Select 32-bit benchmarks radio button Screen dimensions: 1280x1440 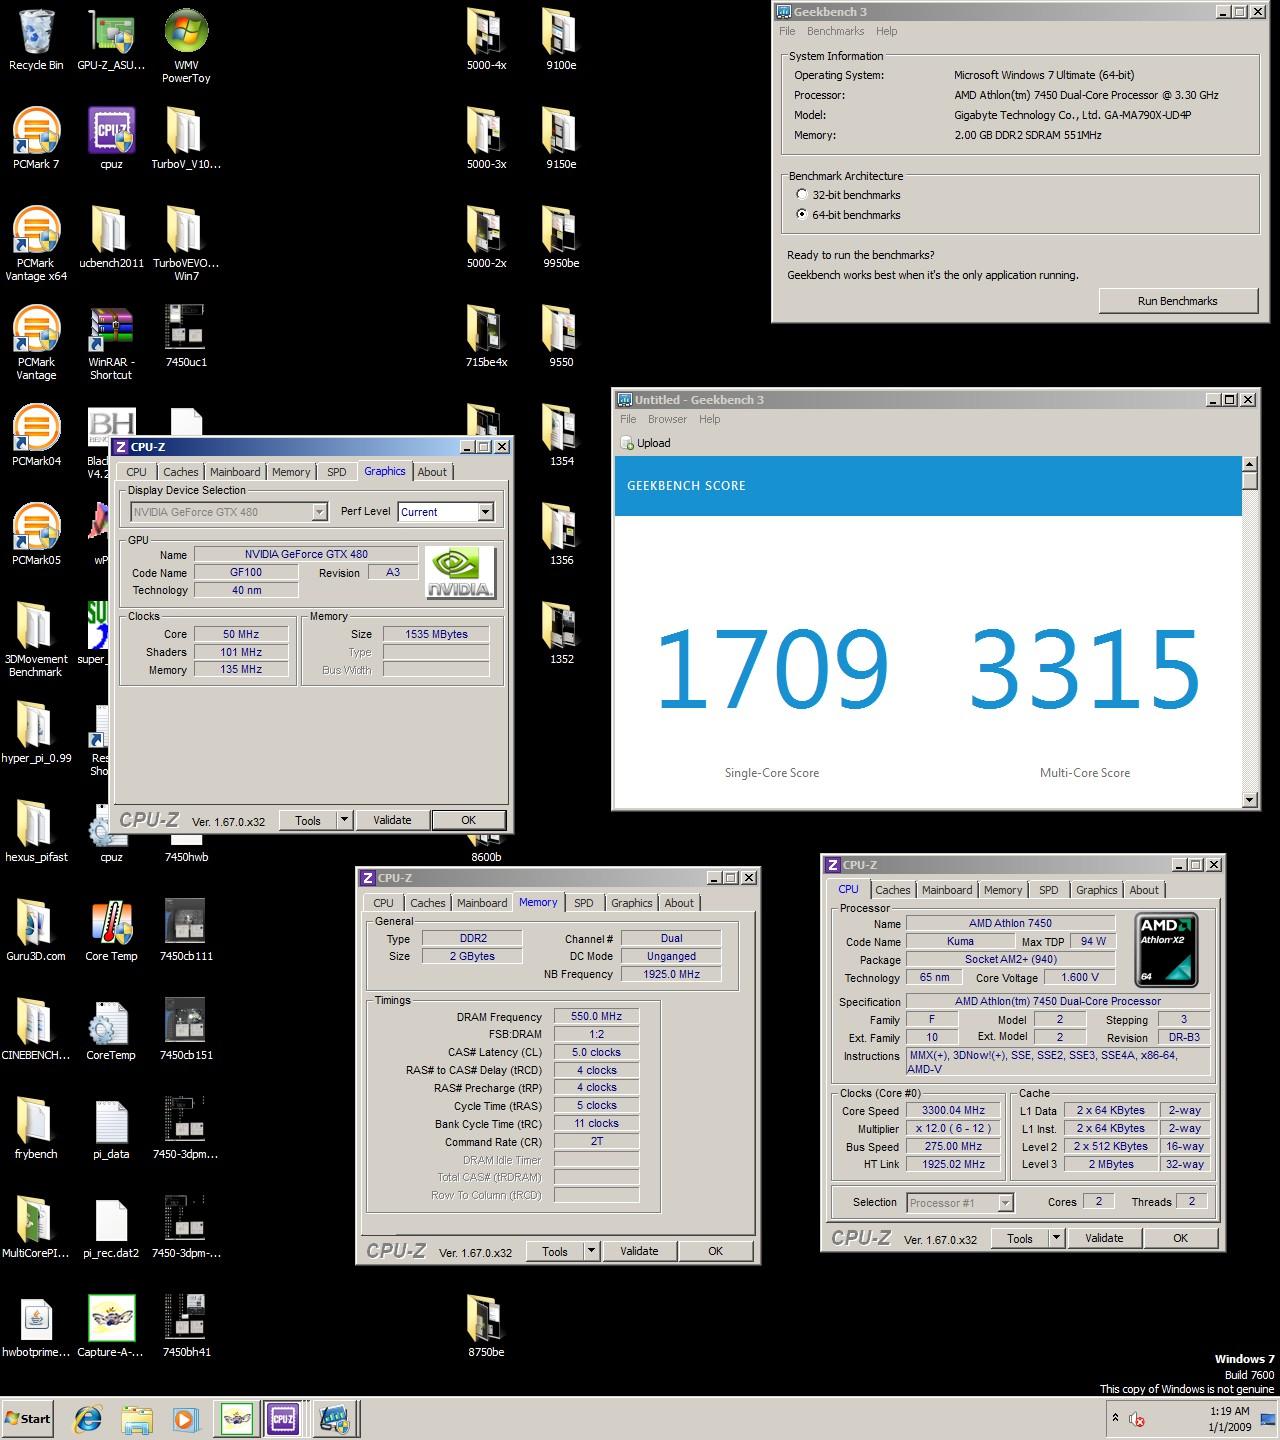point(802,195)
